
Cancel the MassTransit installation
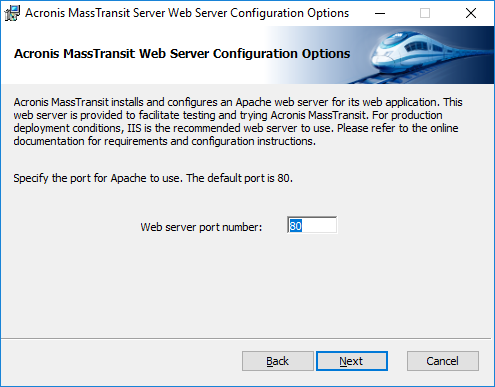click(443, 361)
